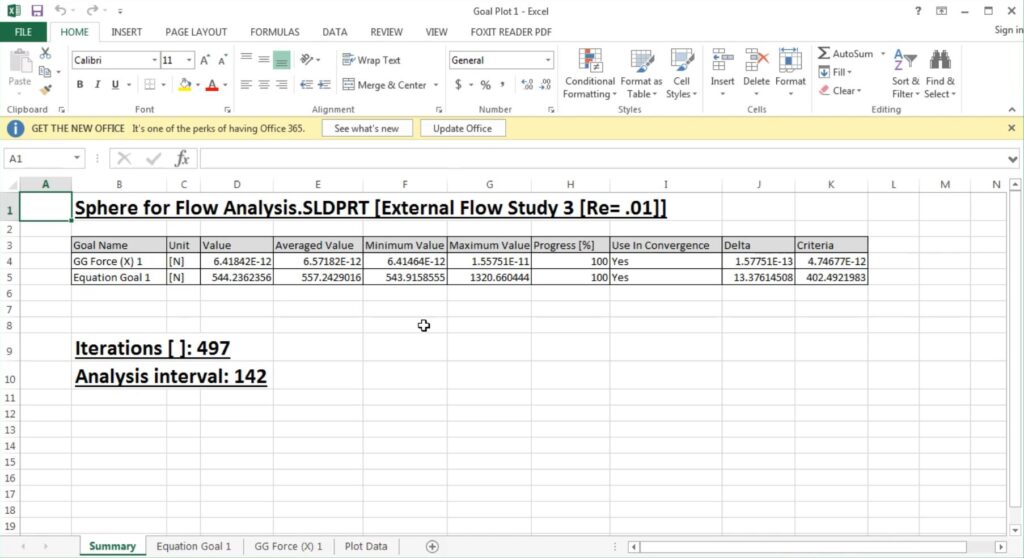Open the font color dropdown arrow
1024x558 pixels.
225,85
